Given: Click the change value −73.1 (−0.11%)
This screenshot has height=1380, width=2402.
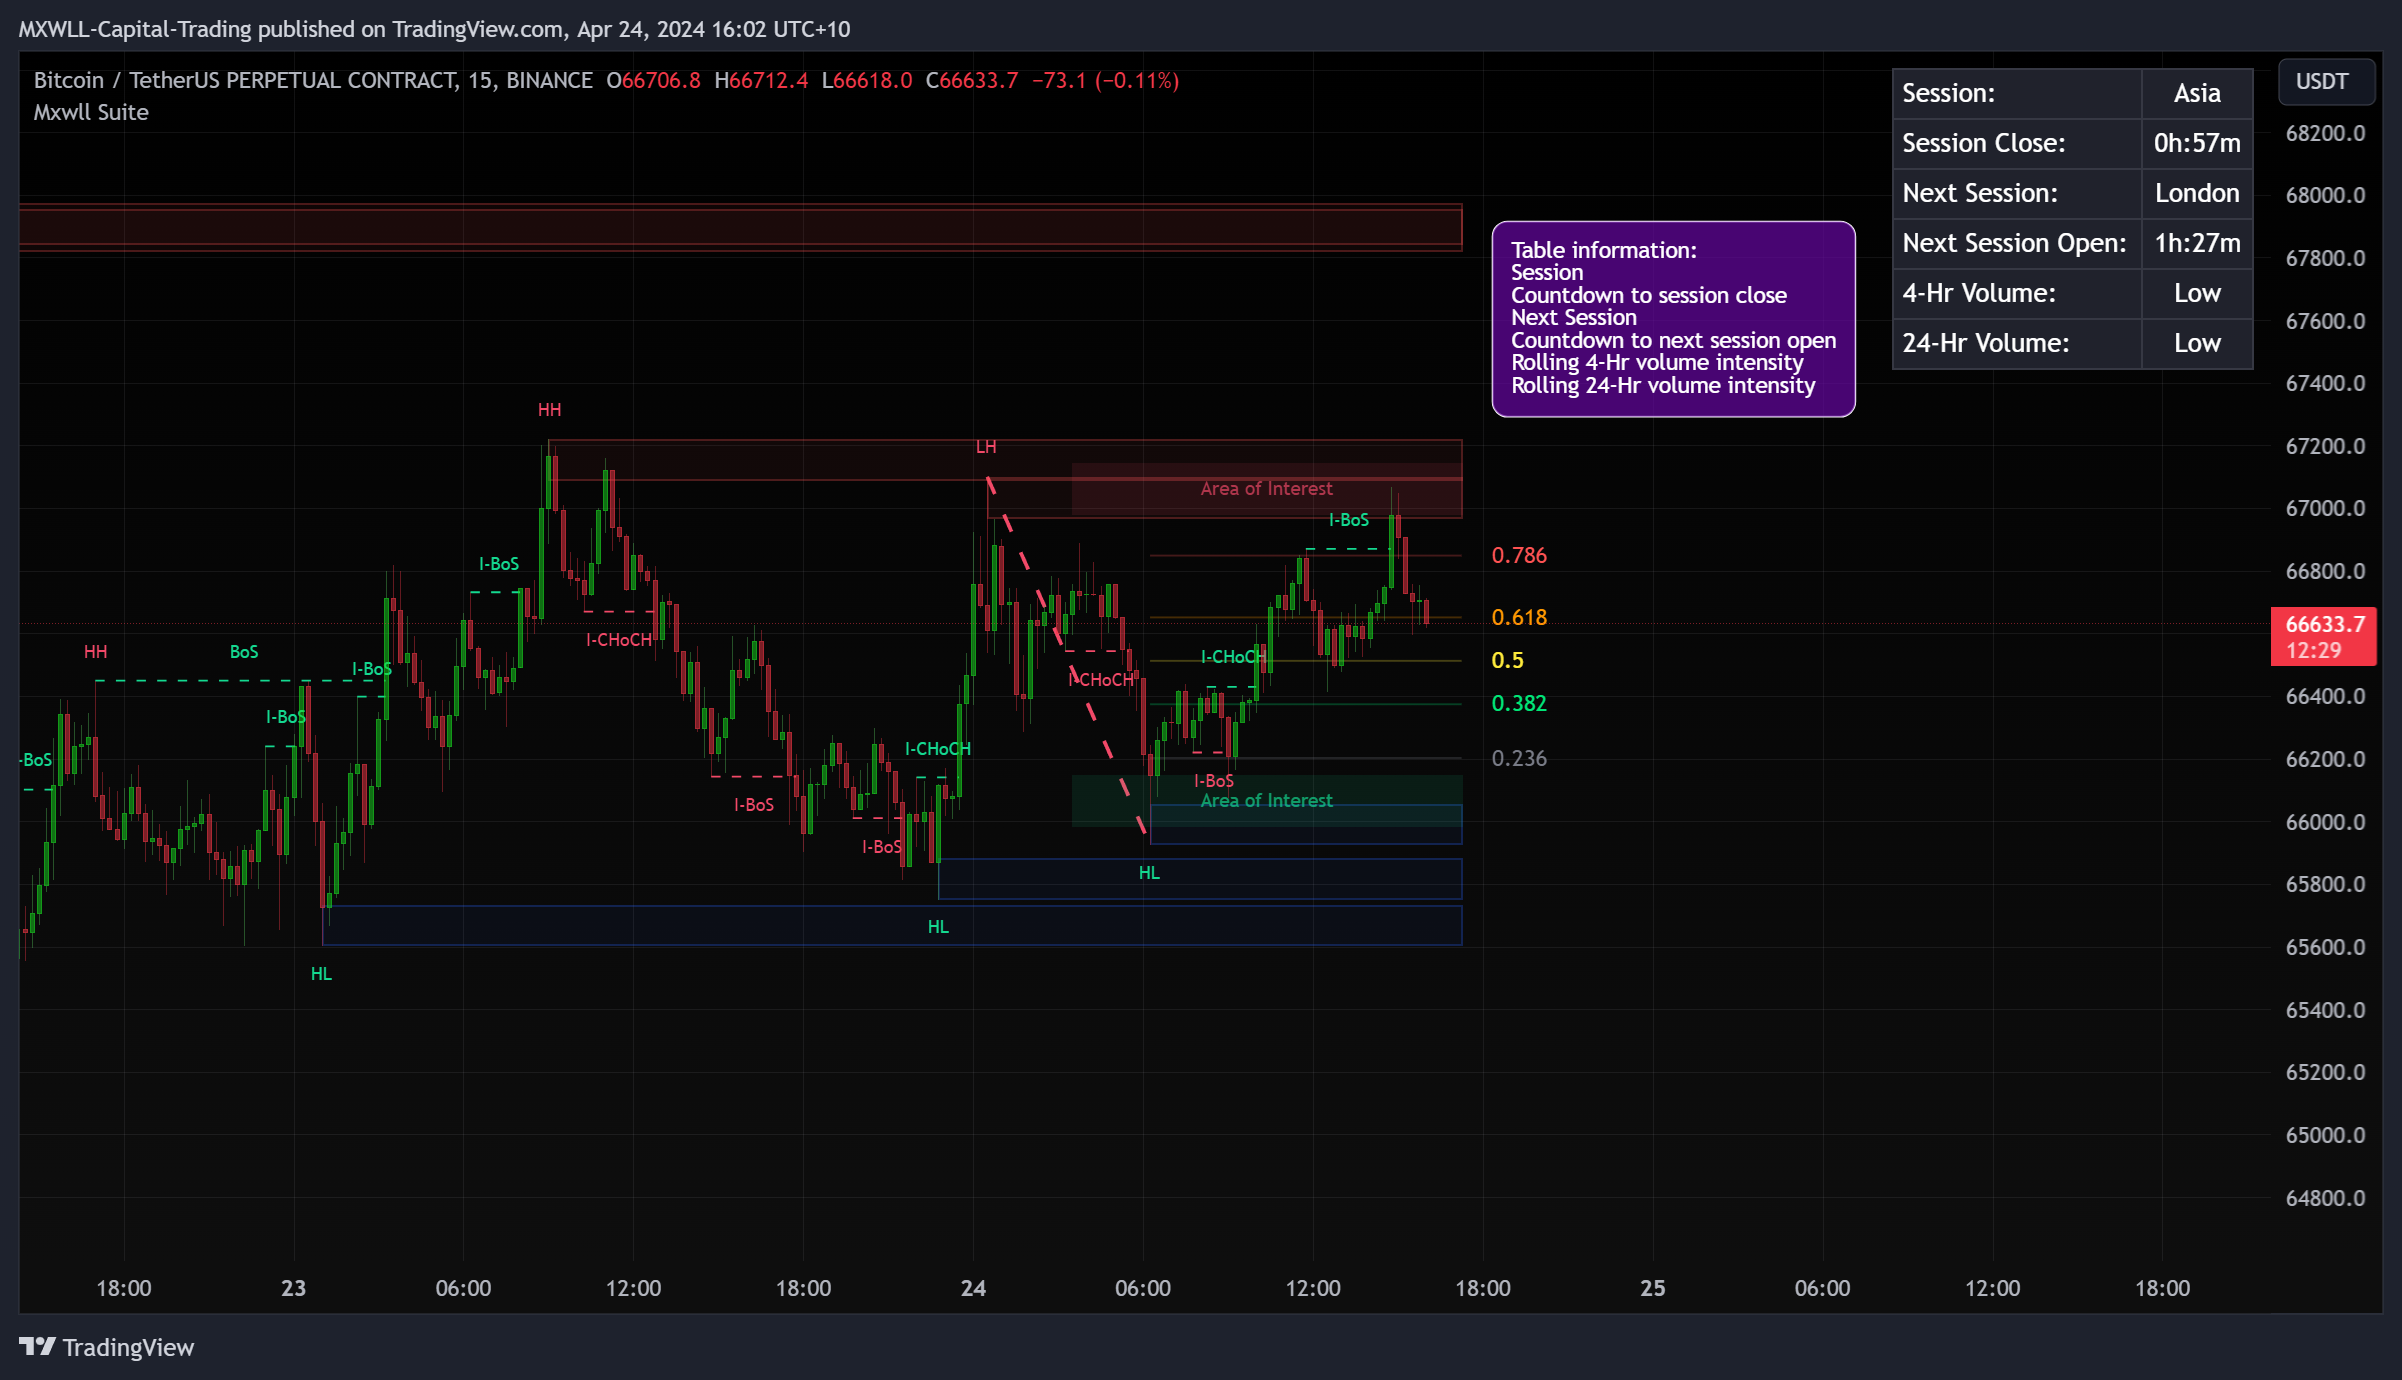Looking at the screenshot, I should click(x=1106, y=80).
